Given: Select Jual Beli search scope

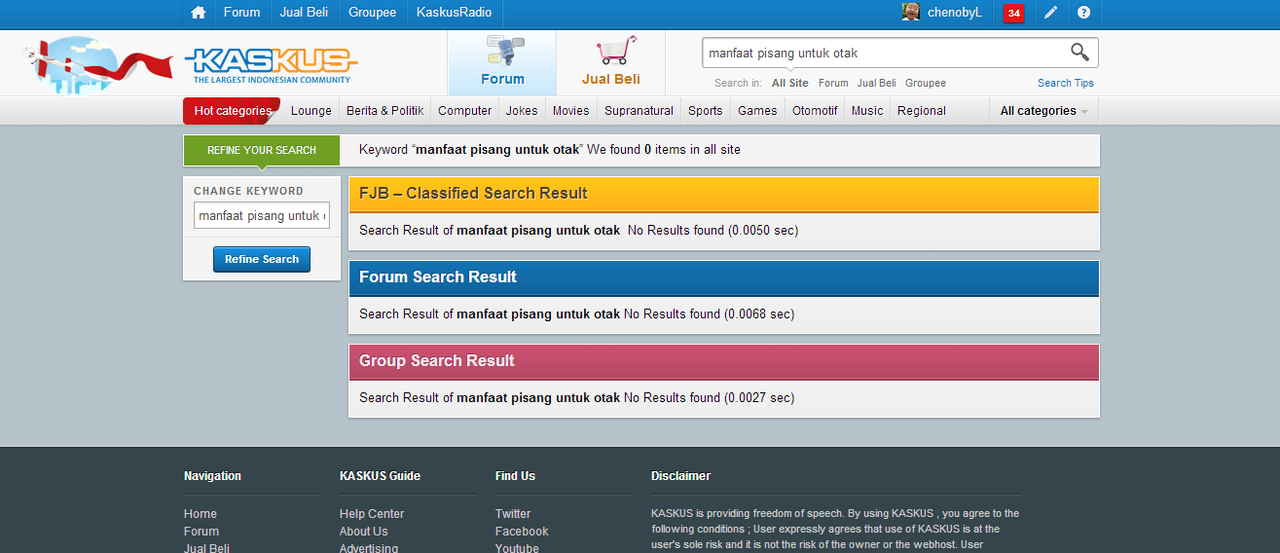Looking at the screenshot, I should tap(877, 83).
